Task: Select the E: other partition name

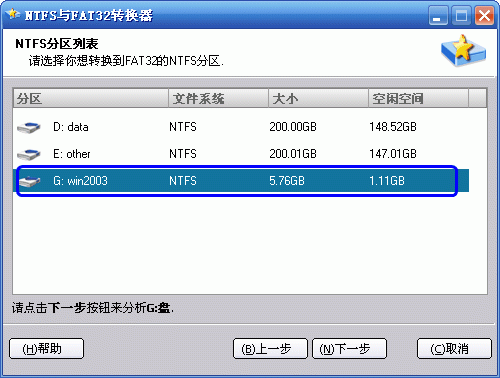Action: pos(72,154)
